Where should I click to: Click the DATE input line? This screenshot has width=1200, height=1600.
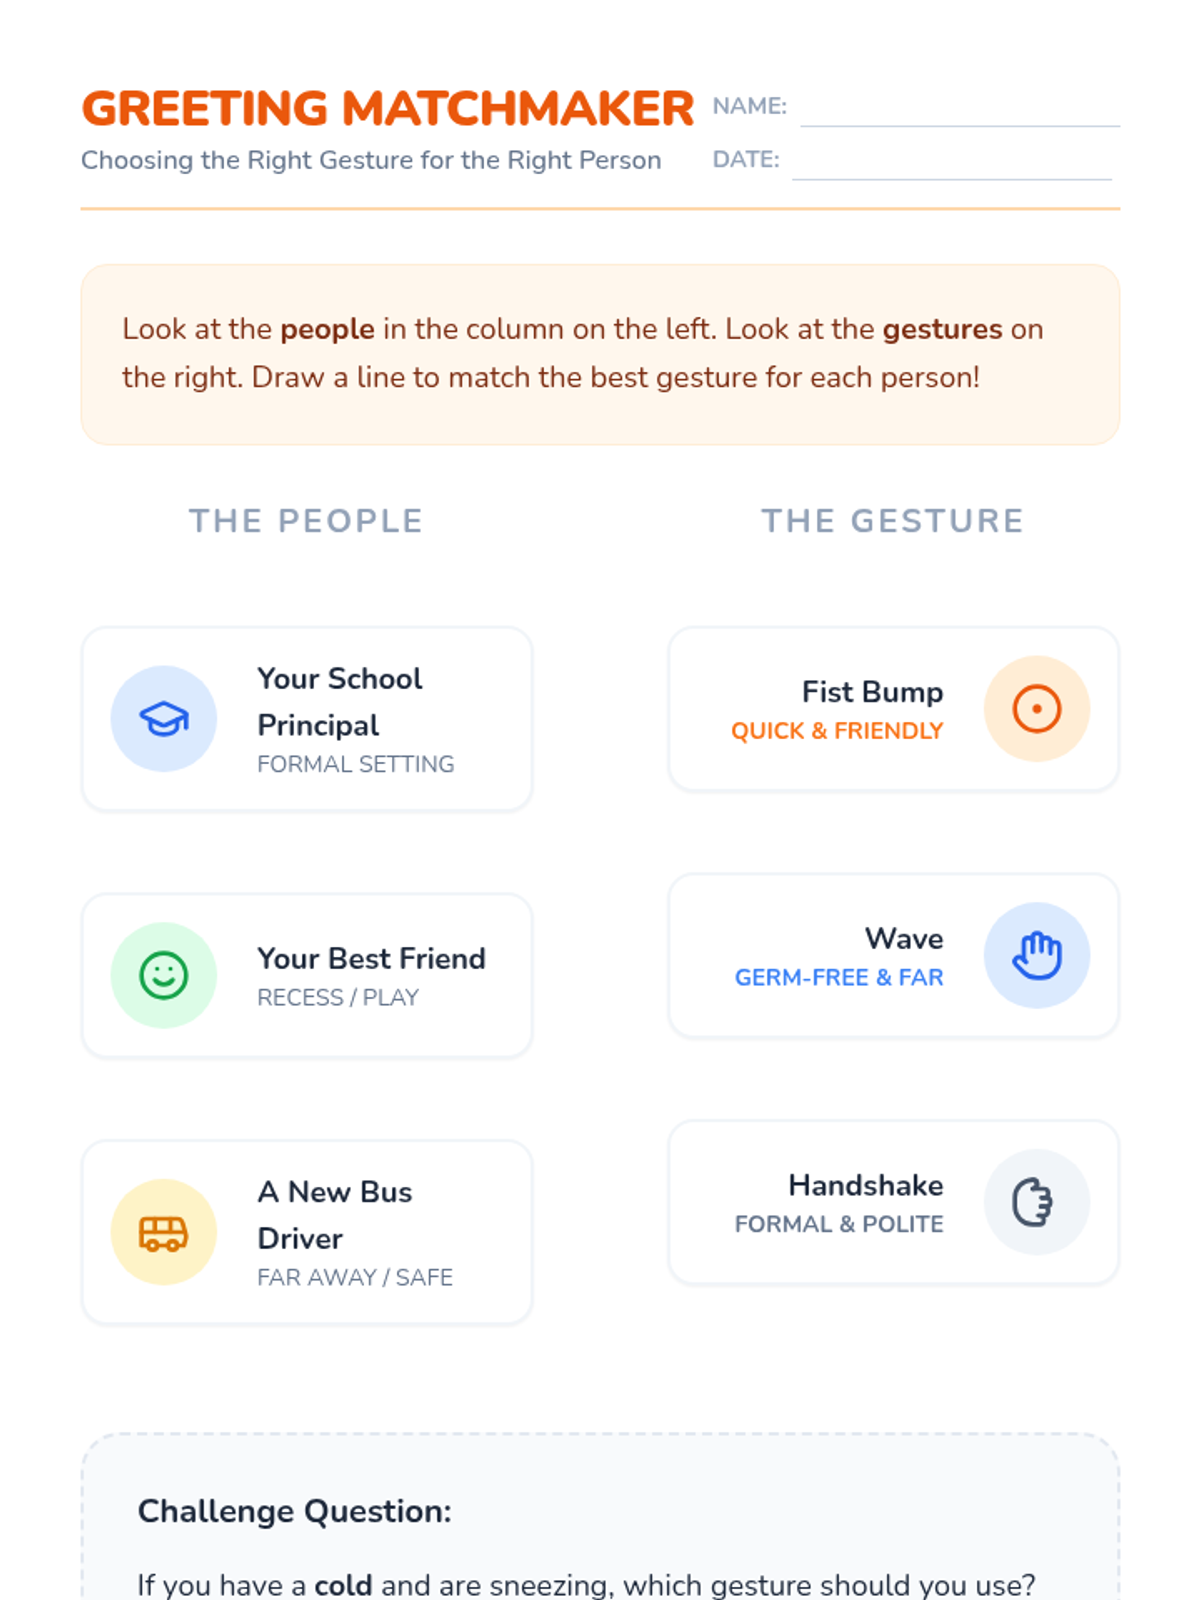coord(952,163)
